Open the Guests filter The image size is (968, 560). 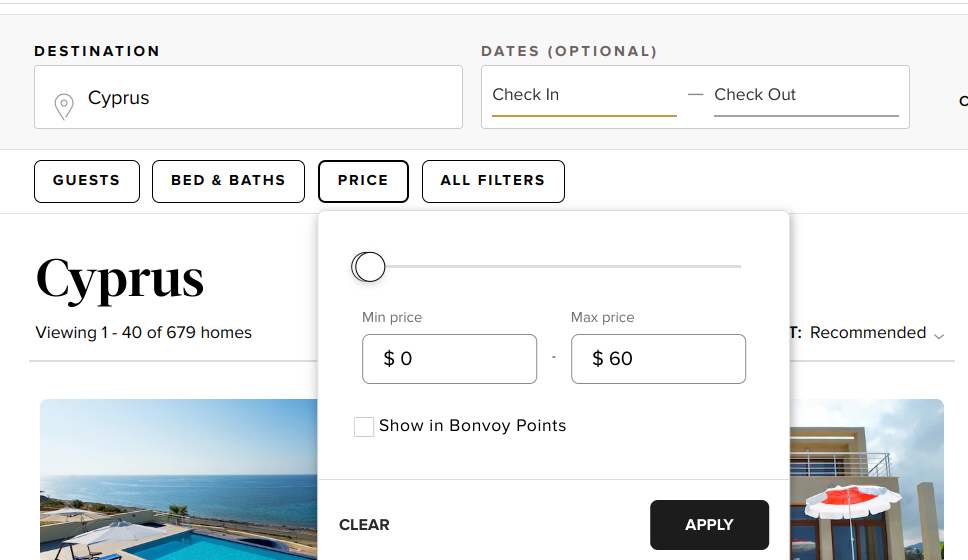[87, 181]
